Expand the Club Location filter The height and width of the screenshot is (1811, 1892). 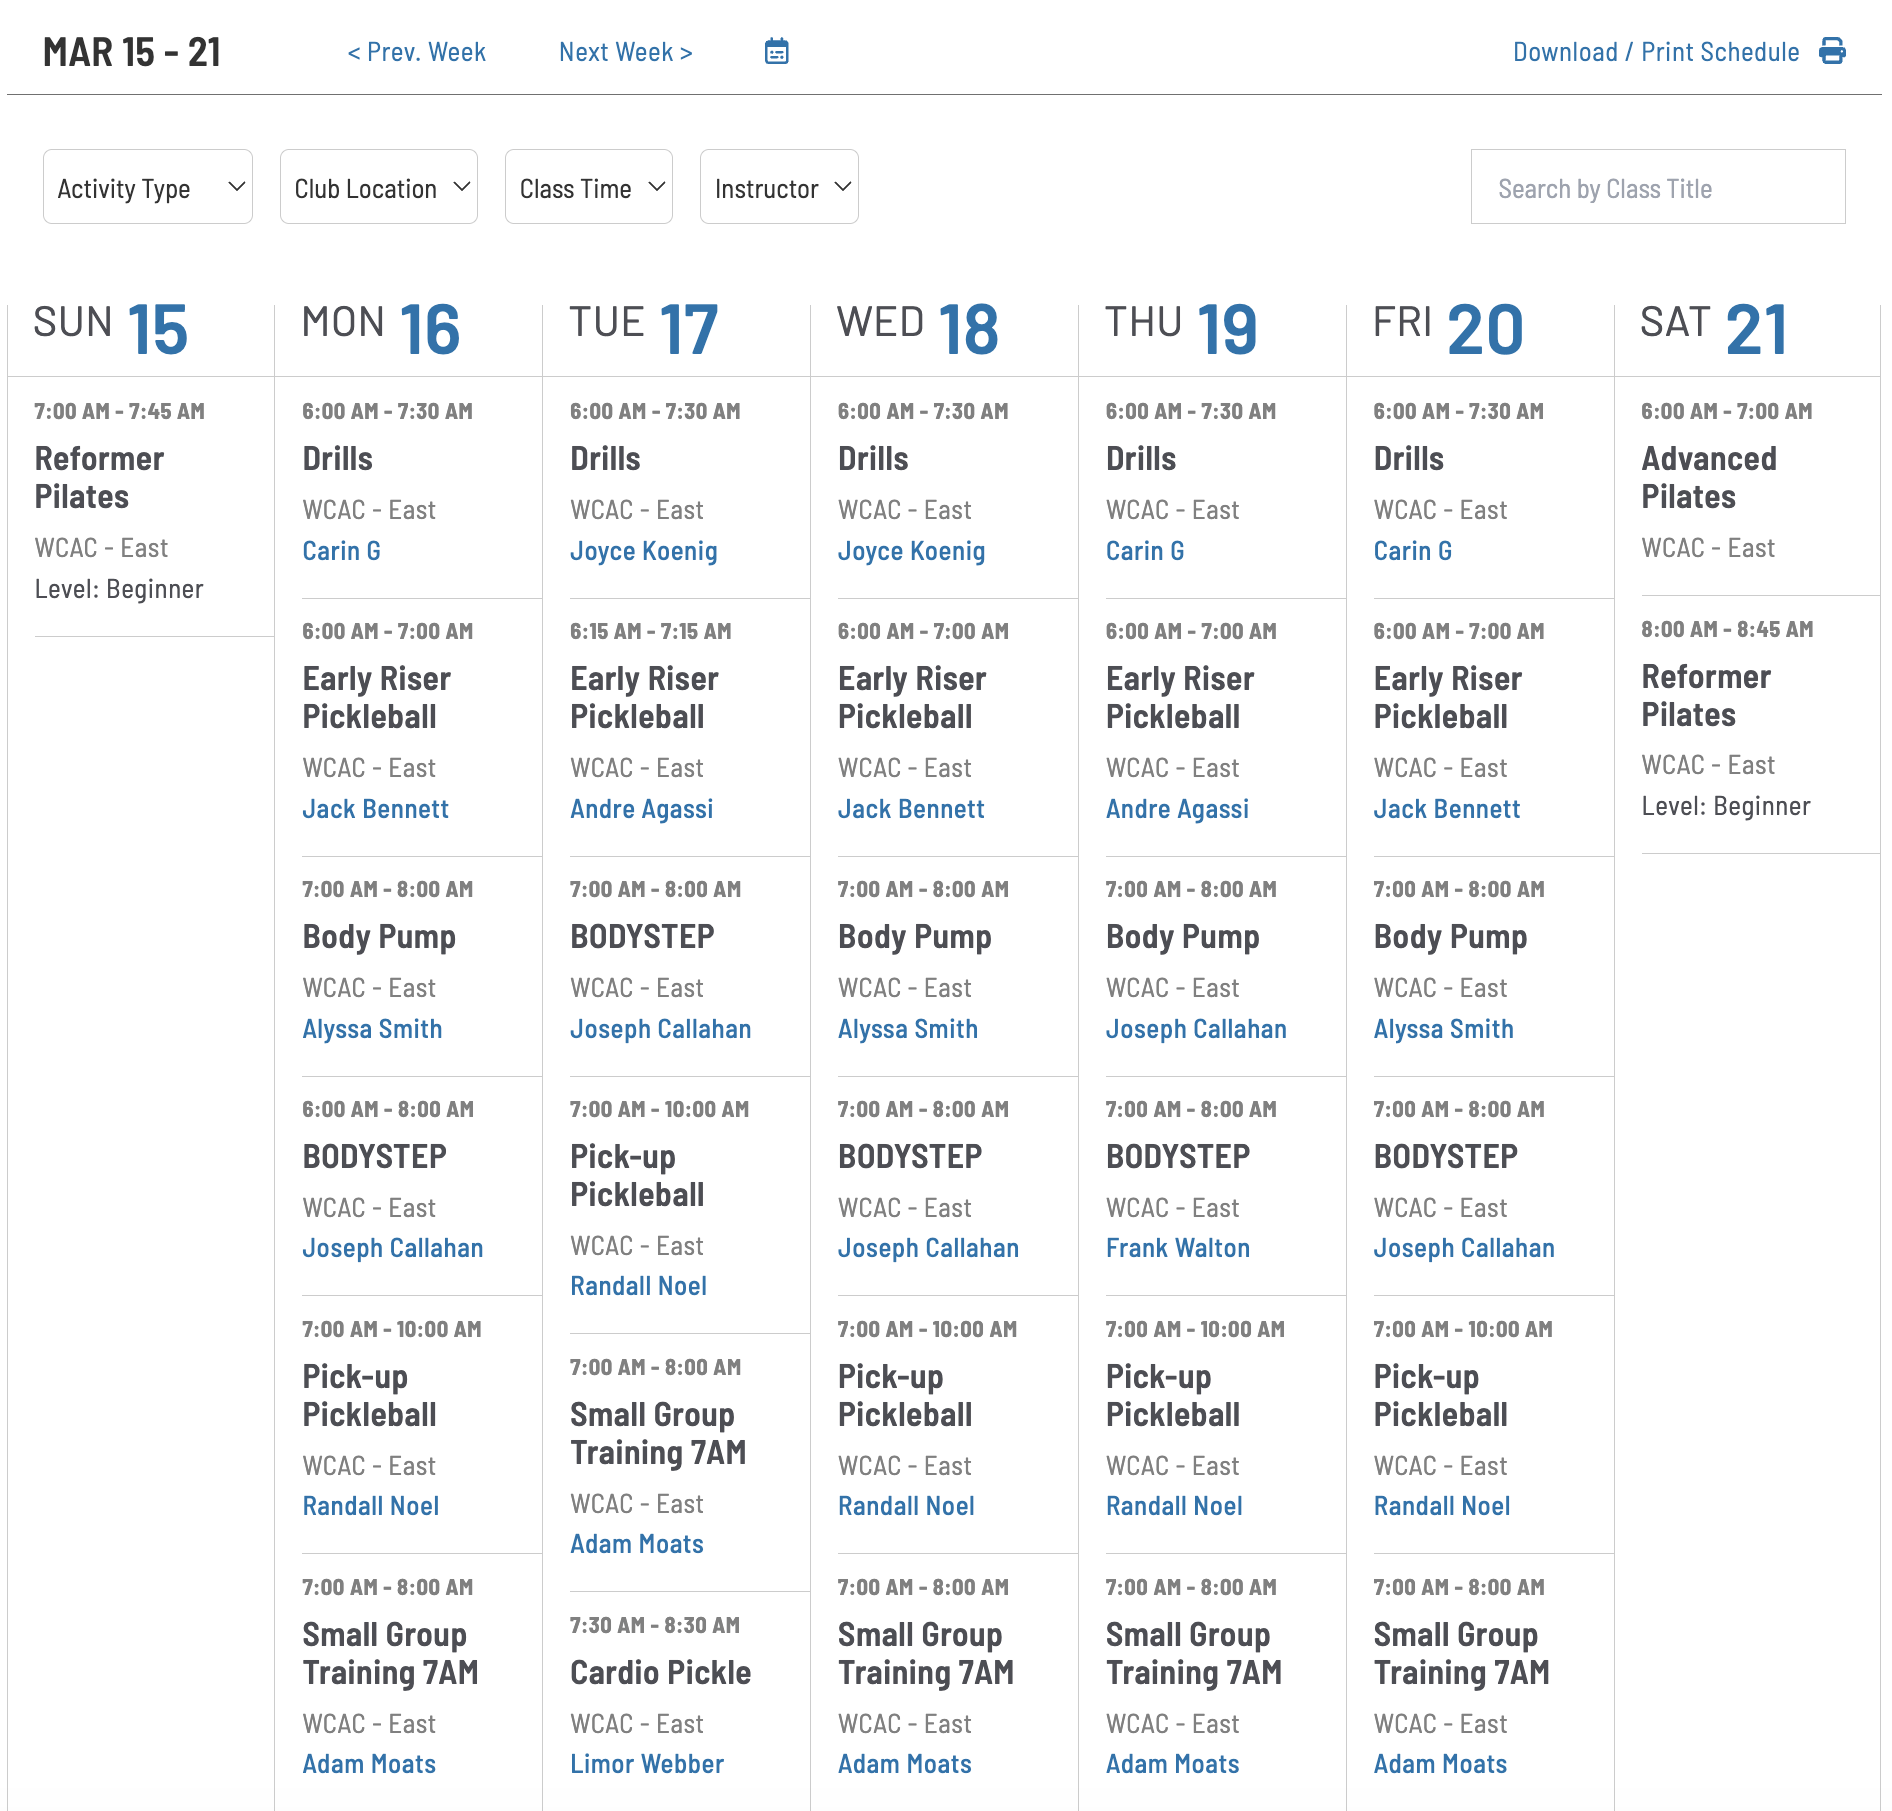[379, 187]
